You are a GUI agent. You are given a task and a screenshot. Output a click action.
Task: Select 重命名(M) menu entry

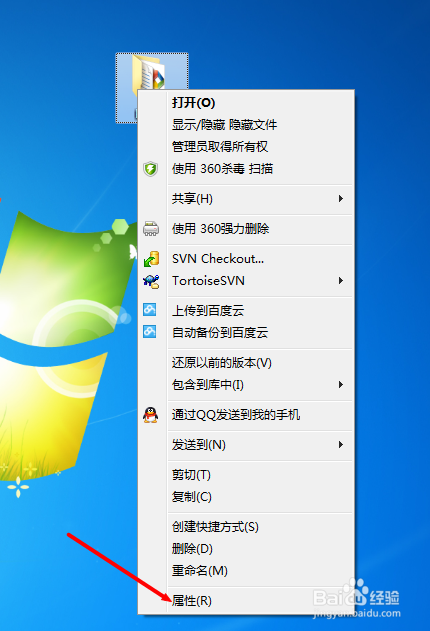tap(246, 571)
